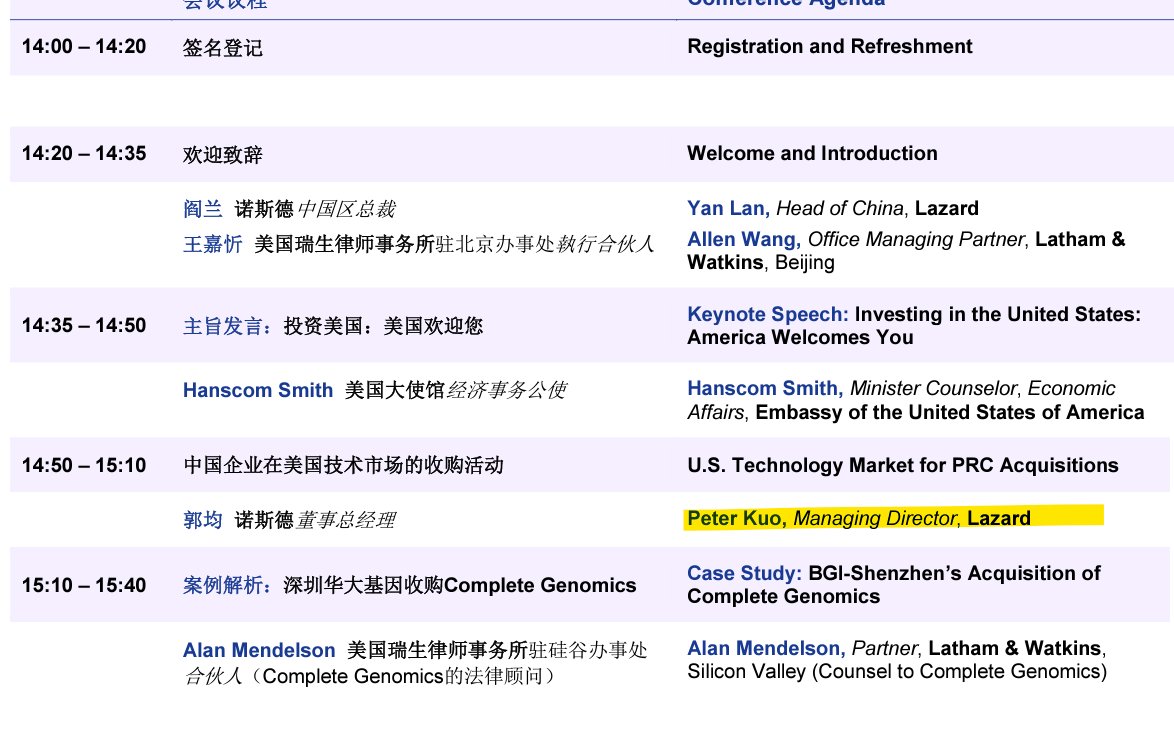The width and height of the screenshot is (1174, 736).
Task: Click the 15:10 – 15:40 time slot
Action: tap(84, 586)
